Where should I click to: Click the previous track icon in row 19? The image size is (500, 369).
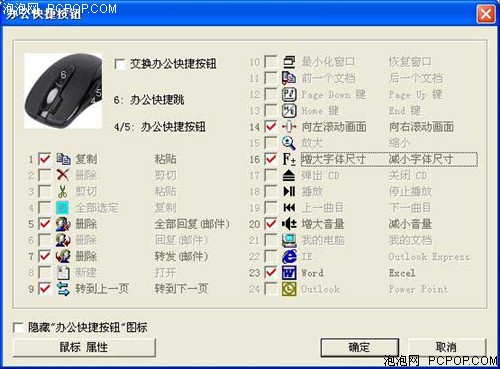tap(289, 208)
